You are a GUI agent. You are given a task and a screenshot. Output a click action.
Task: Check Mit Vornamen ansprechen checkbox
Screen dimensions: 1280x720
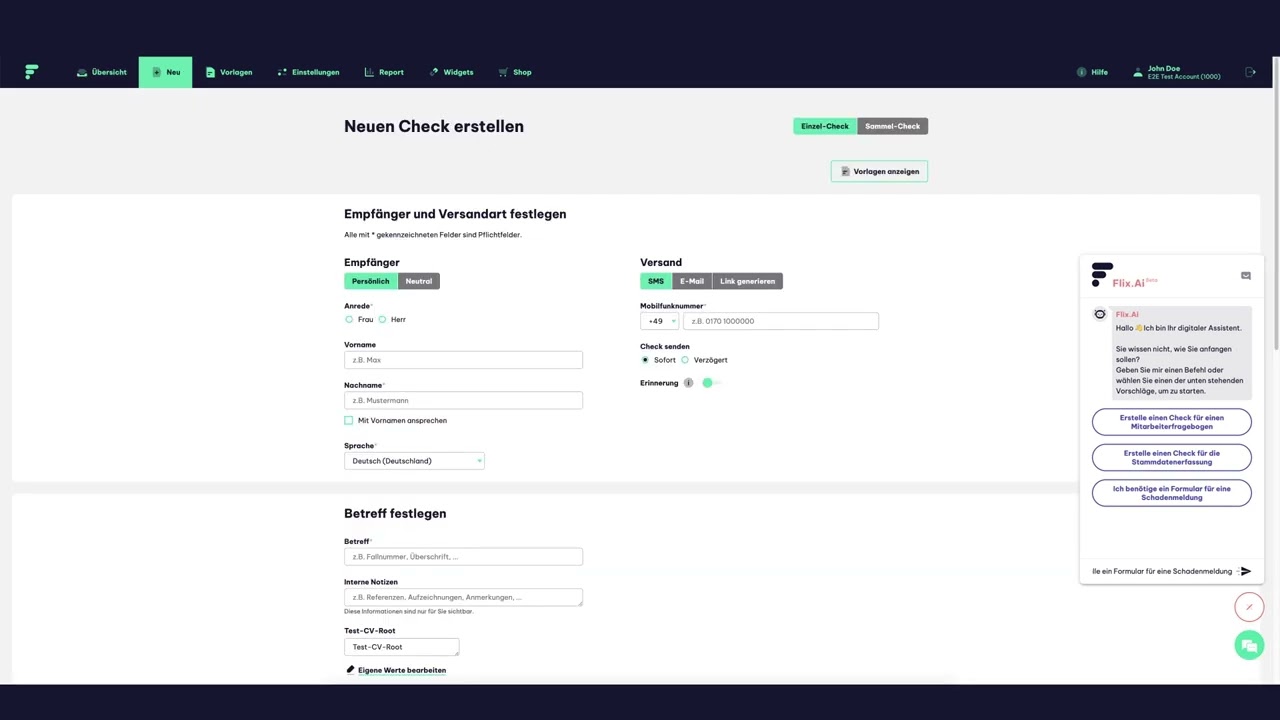[349, 420]
